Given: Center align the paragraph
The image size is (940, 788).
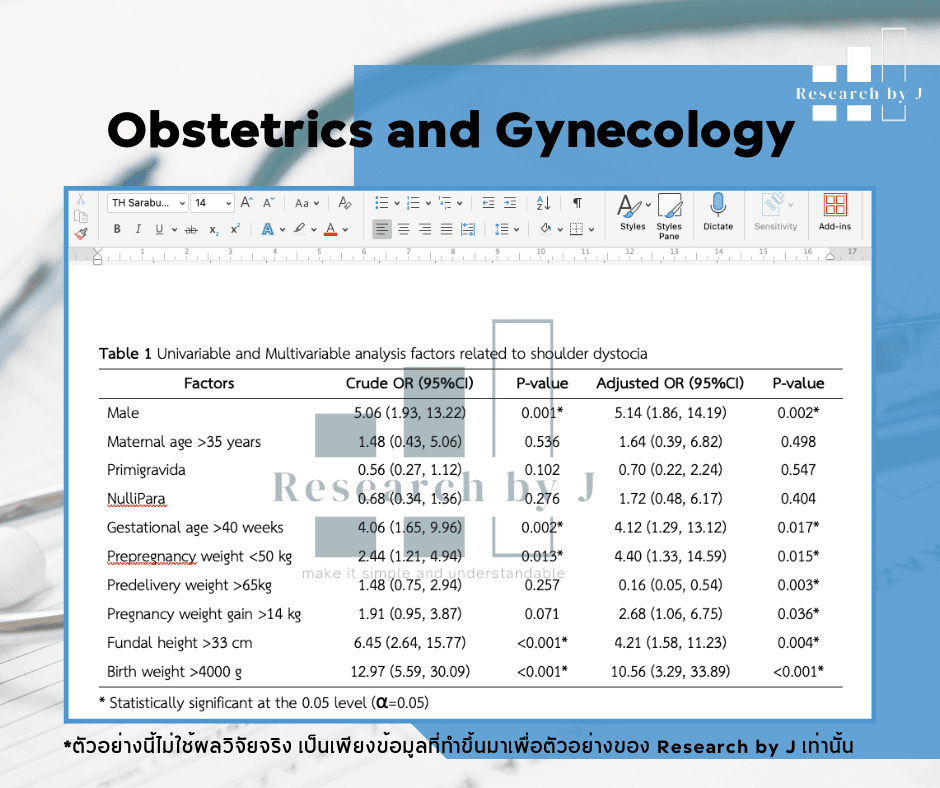Looking at the screenshot, I should [x=403, y=229].
